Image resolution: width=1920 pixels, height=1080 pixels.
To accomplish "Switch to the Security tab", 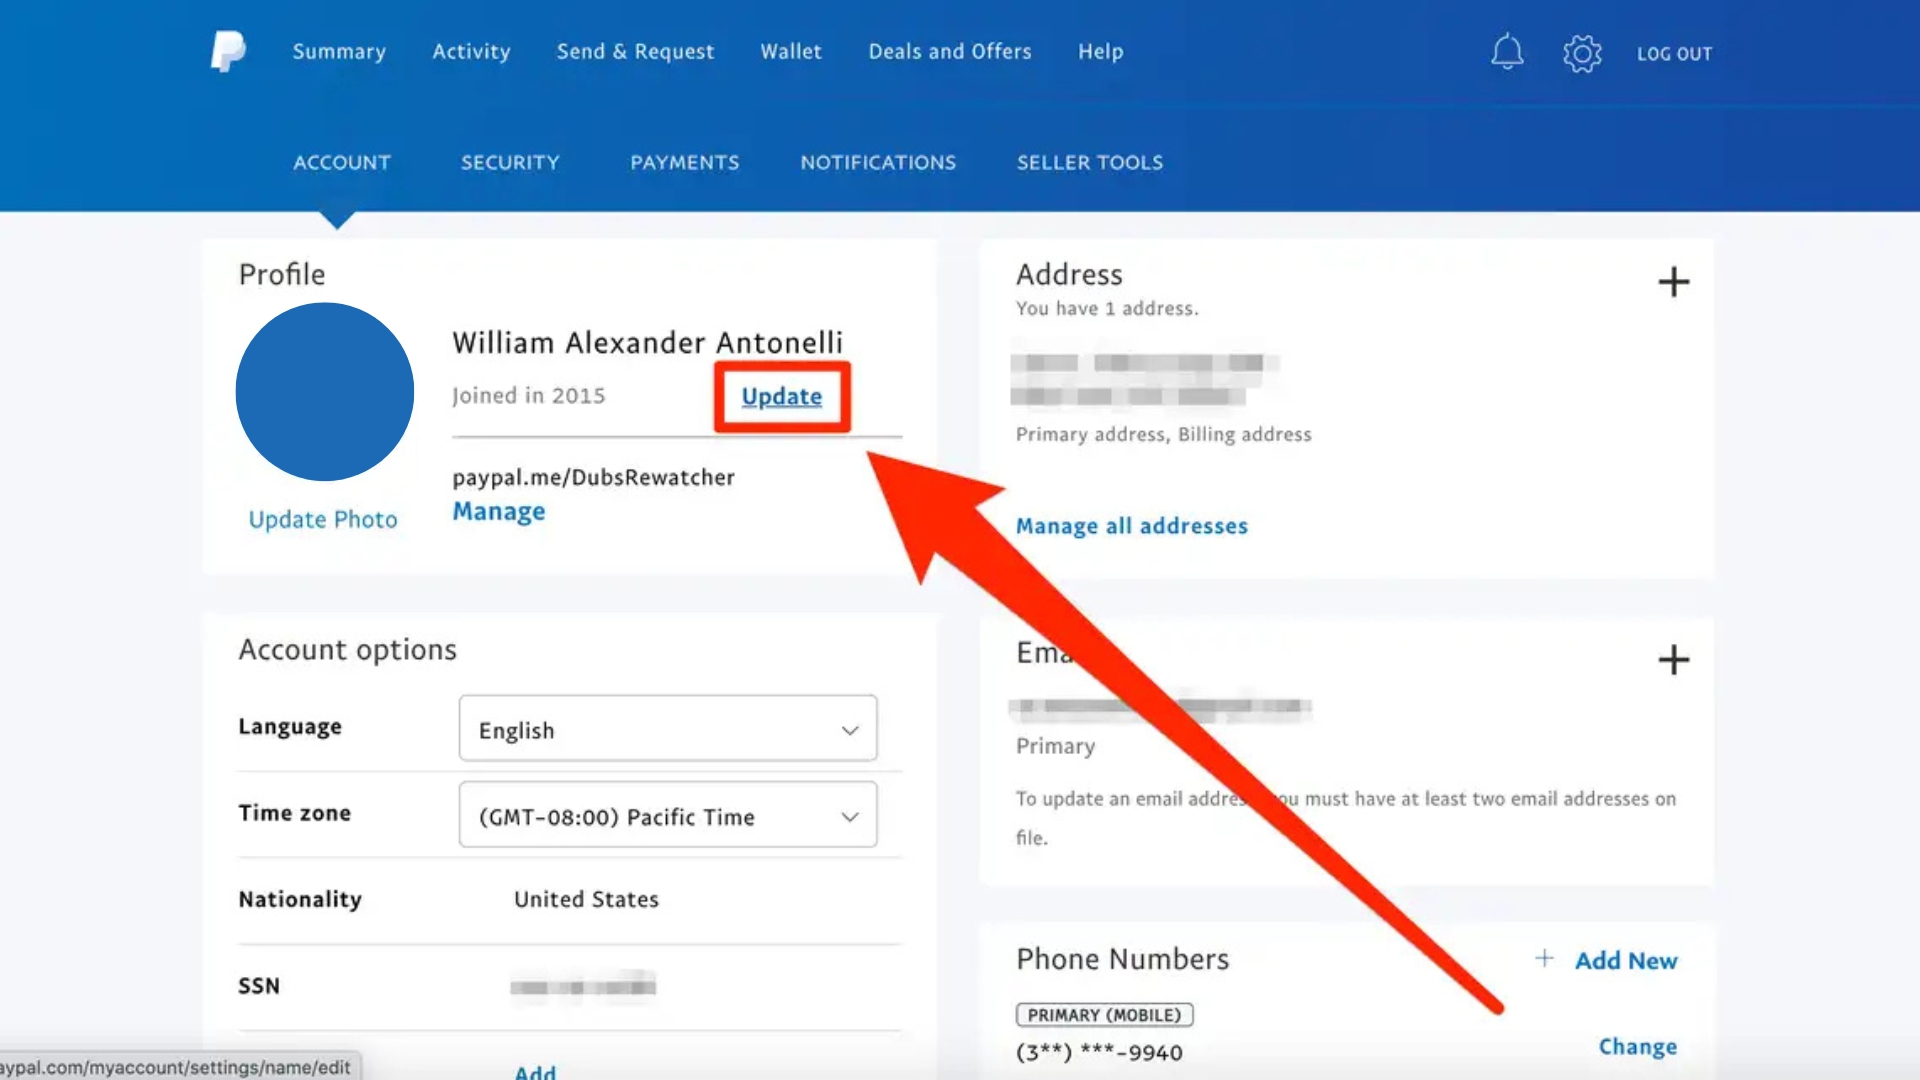I will point(510,162).
